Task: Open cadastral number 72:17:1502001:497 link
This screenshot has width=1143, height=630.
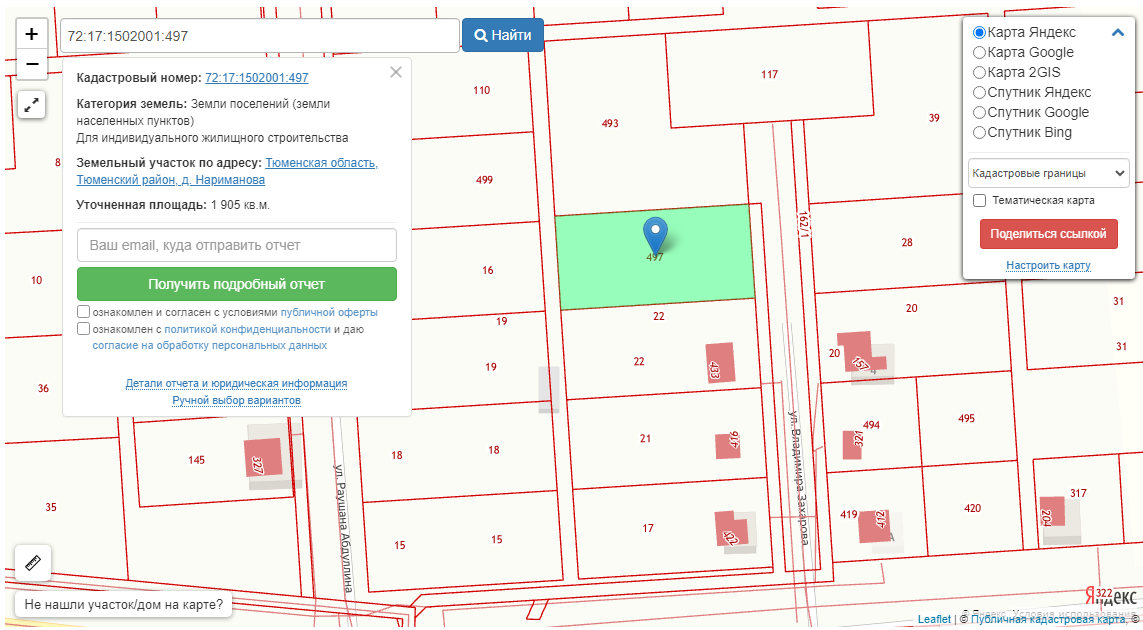Action: (x=257, y=78)
